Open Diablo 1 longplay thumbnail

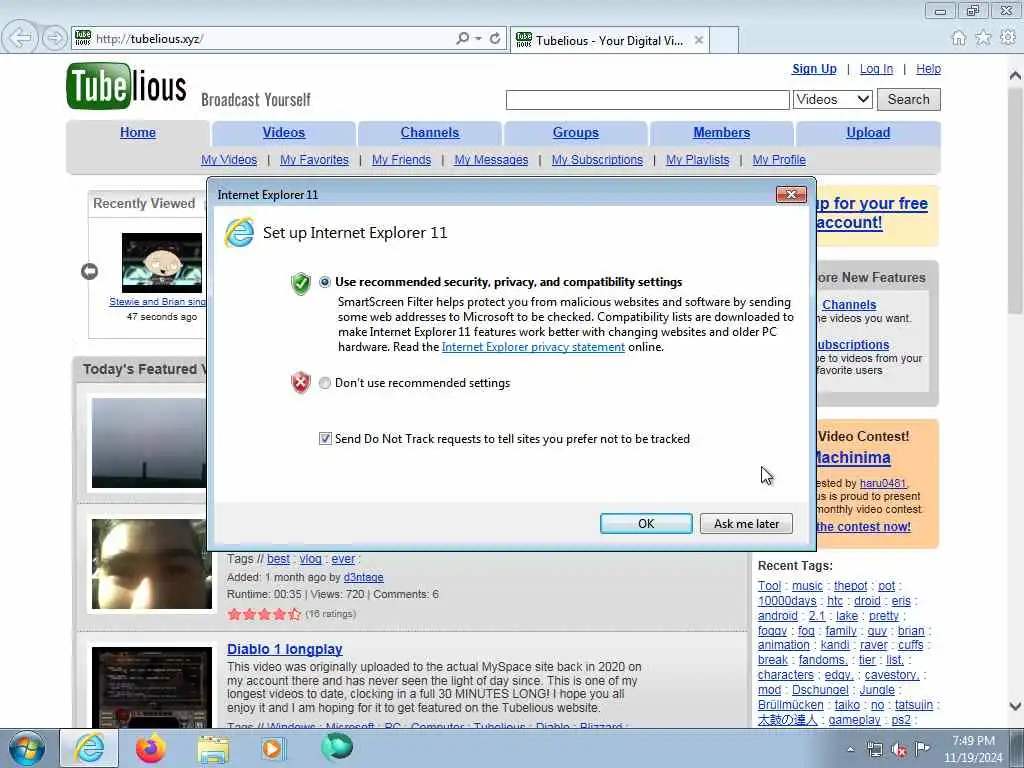152,687
